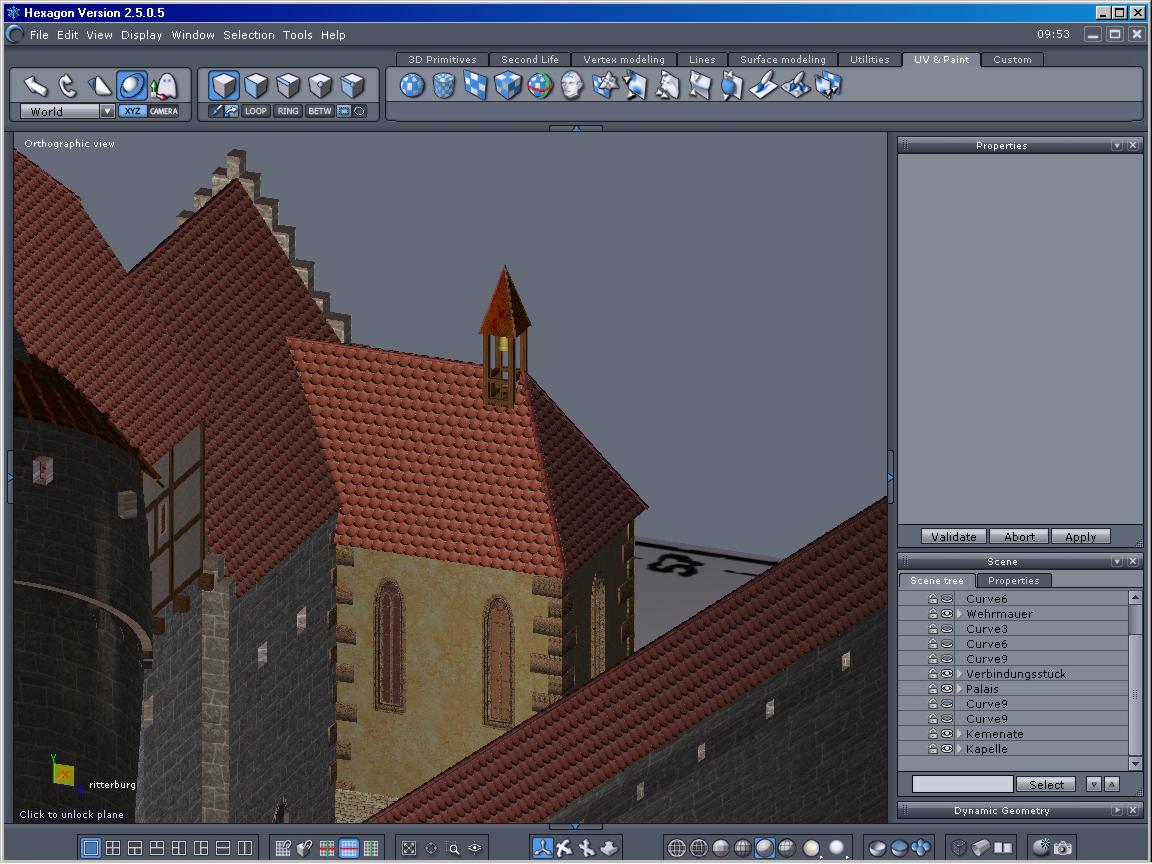The height and width of the screenshot is (864, 1152).
Task: Expand the Palais tree node
Action: pyautogui.click(x=960, y=689)
